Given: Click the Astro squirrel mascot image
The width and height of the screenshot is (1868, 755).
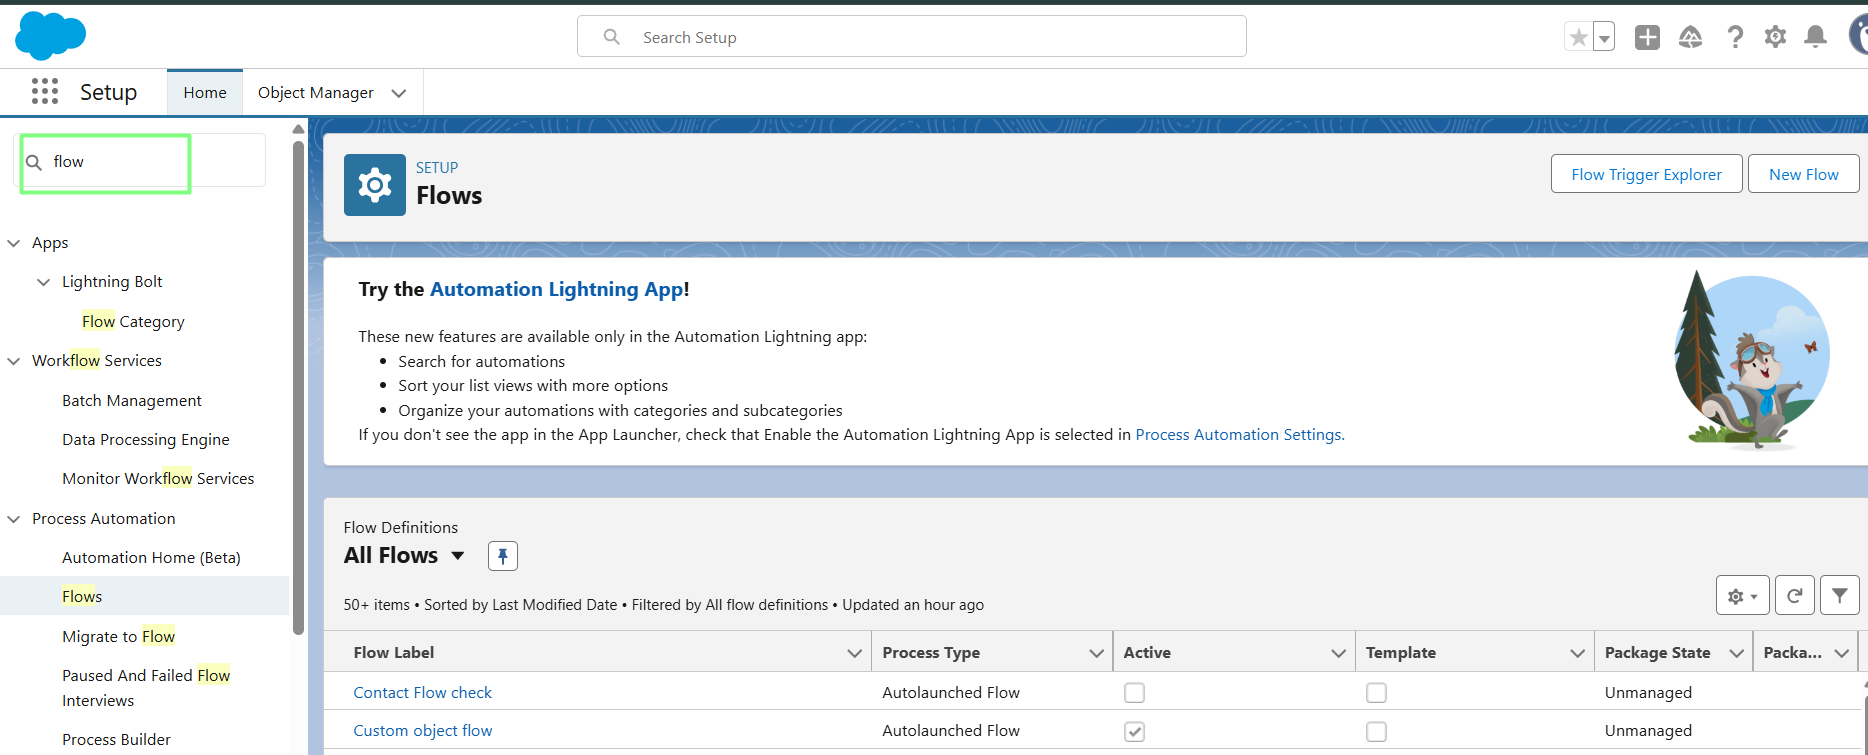Looking at the screenshot, I should pos(1752,362).
